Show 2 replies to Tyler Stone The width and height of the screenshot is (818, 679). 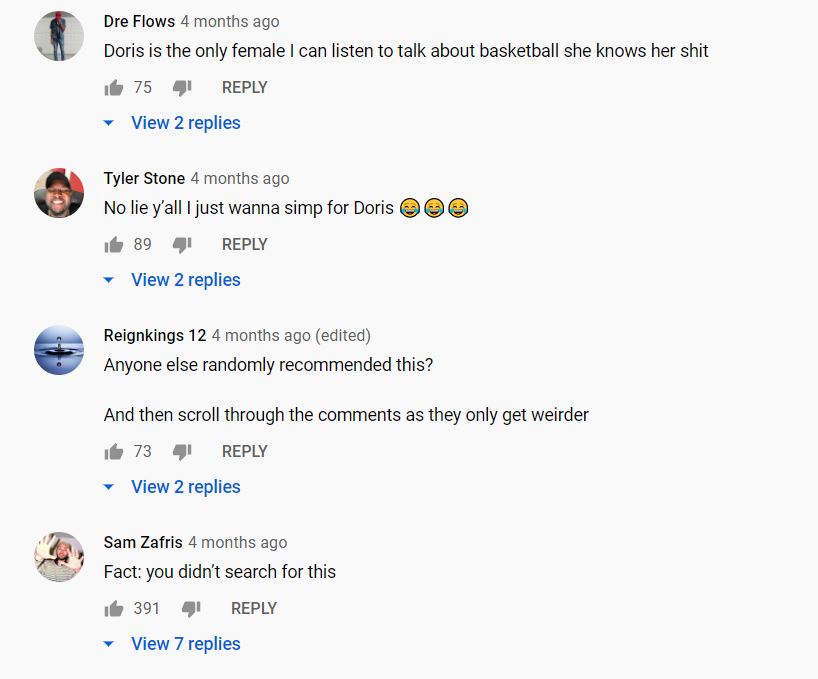(185, 280)
